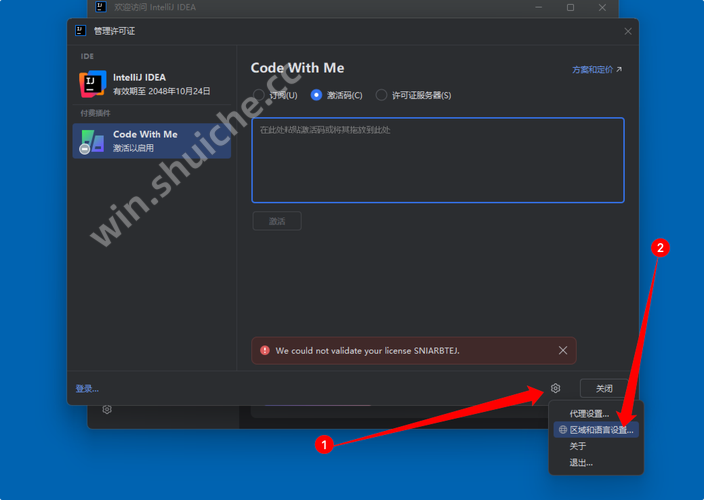Close the 管理许可证 dialog with the X
704x500 pixels.
pos(628,31)
